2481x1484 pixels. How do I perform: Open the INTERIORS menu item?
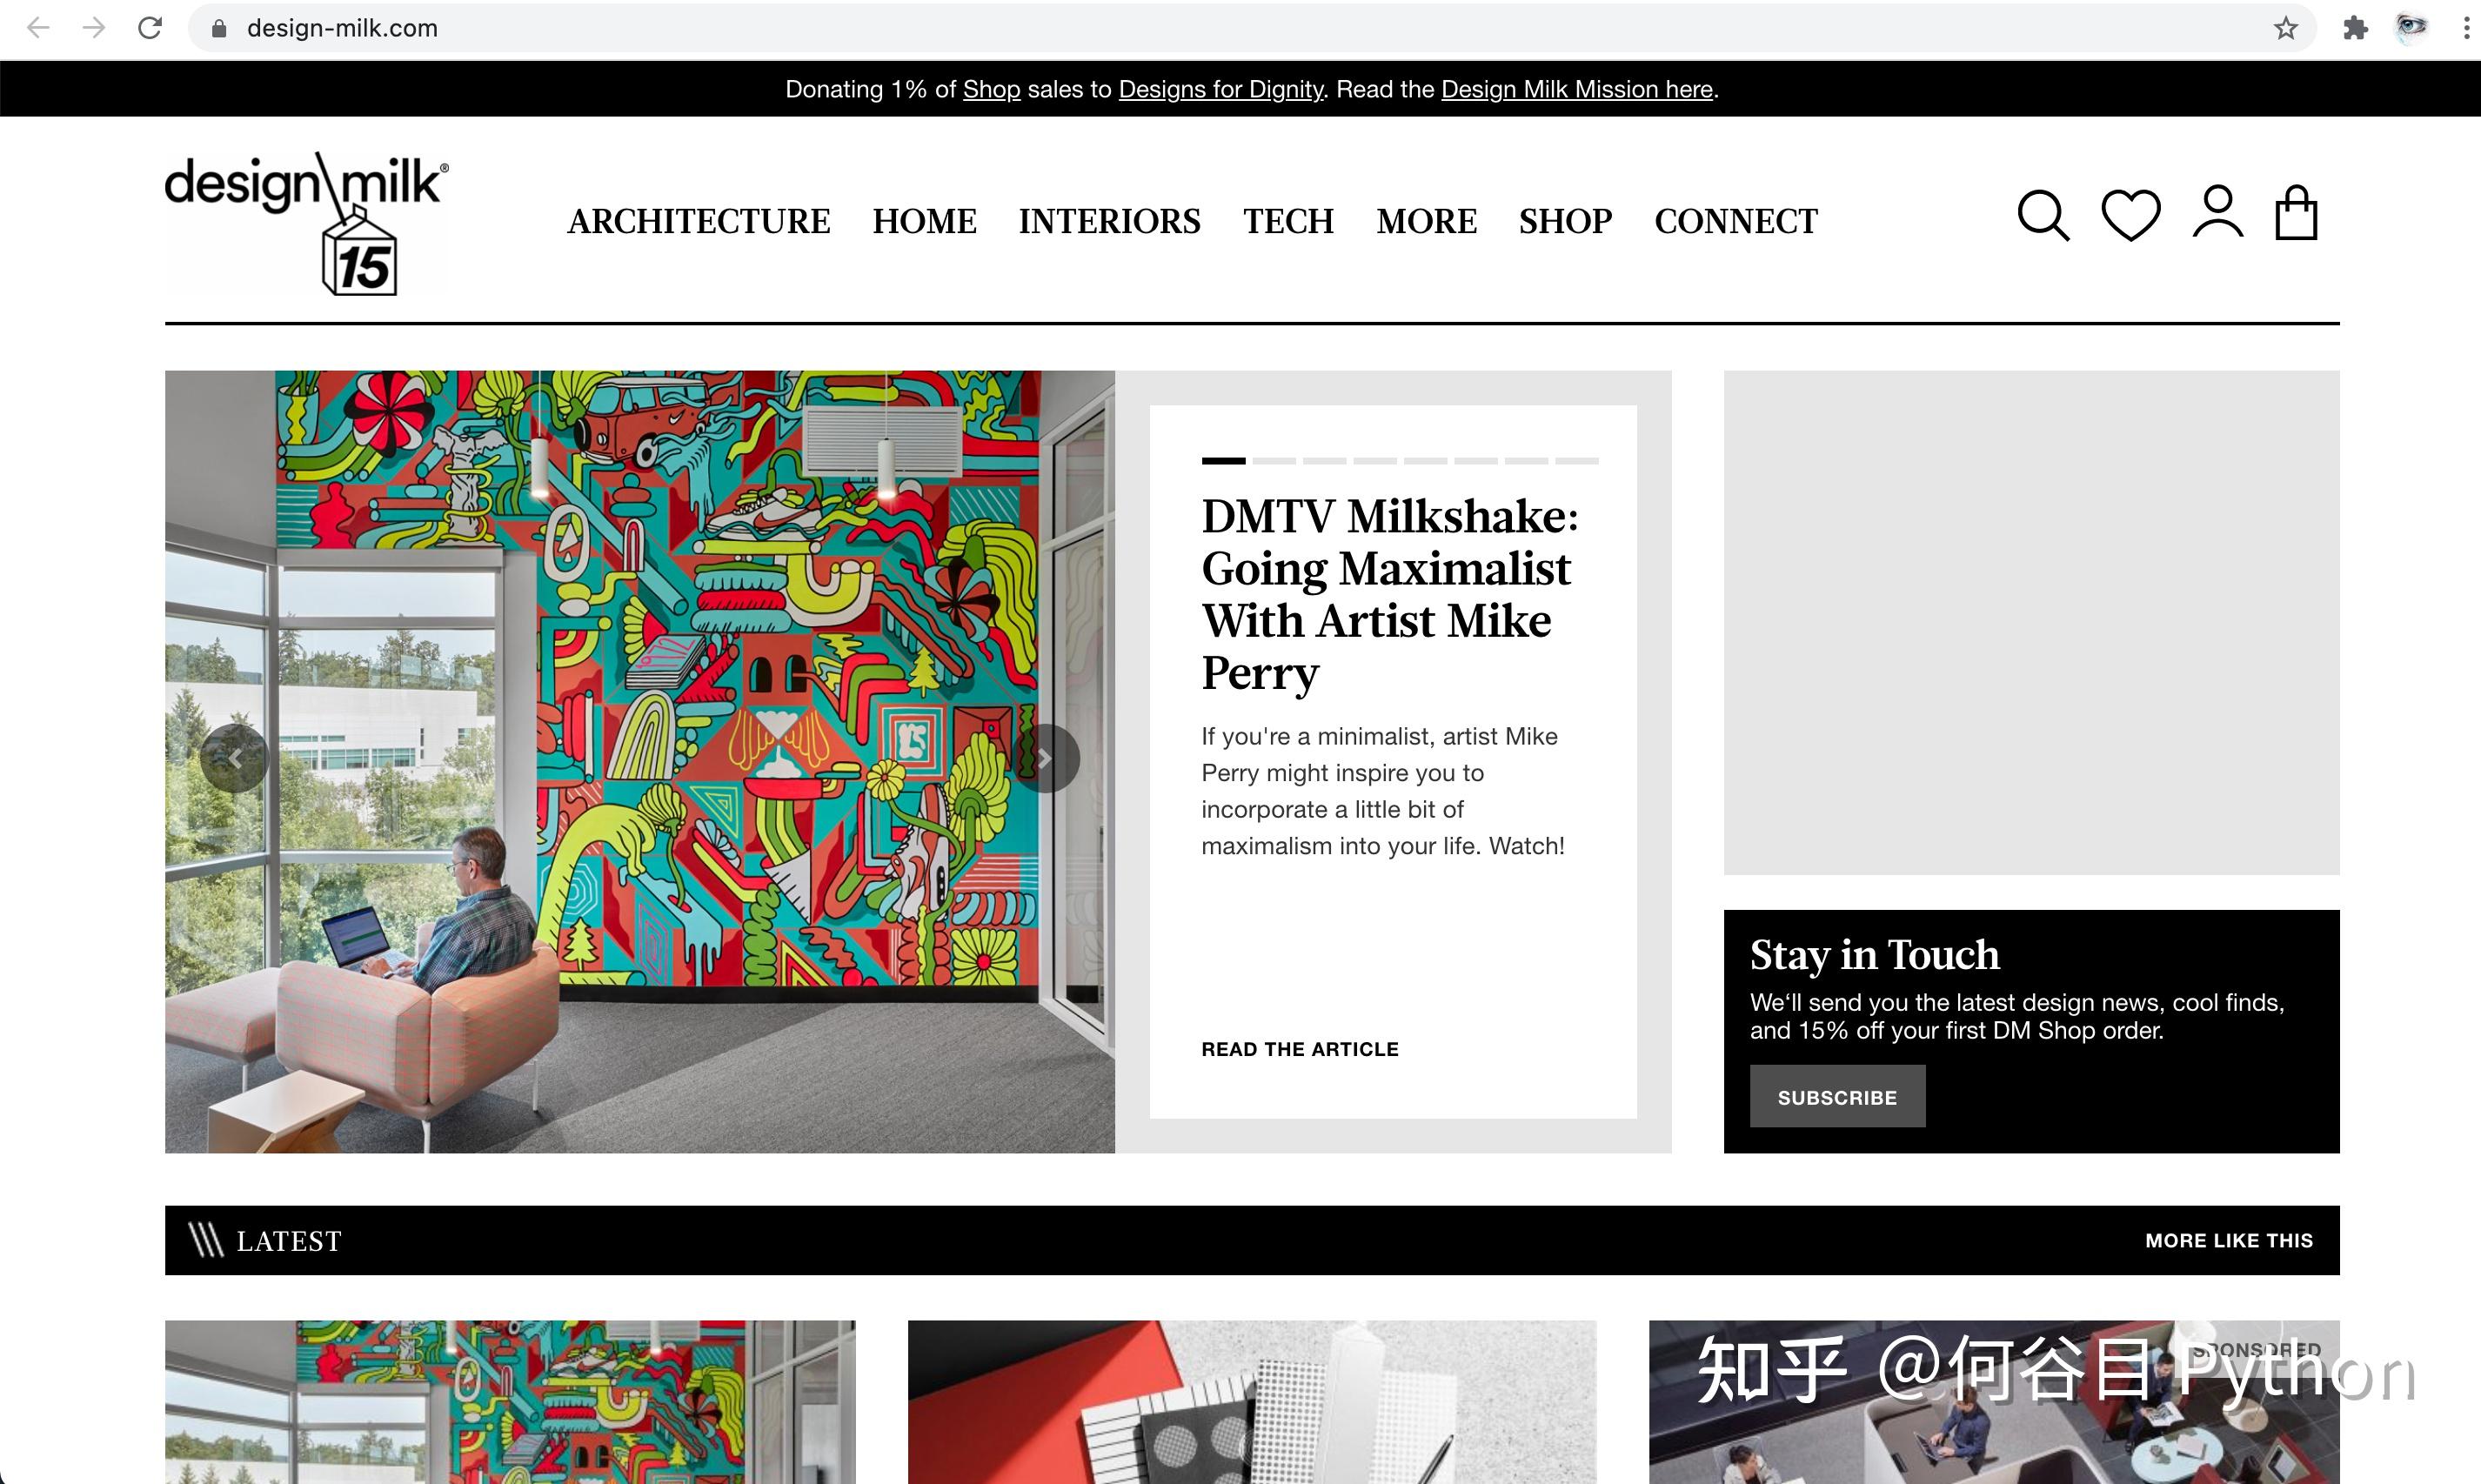[x=1110, y=221]
